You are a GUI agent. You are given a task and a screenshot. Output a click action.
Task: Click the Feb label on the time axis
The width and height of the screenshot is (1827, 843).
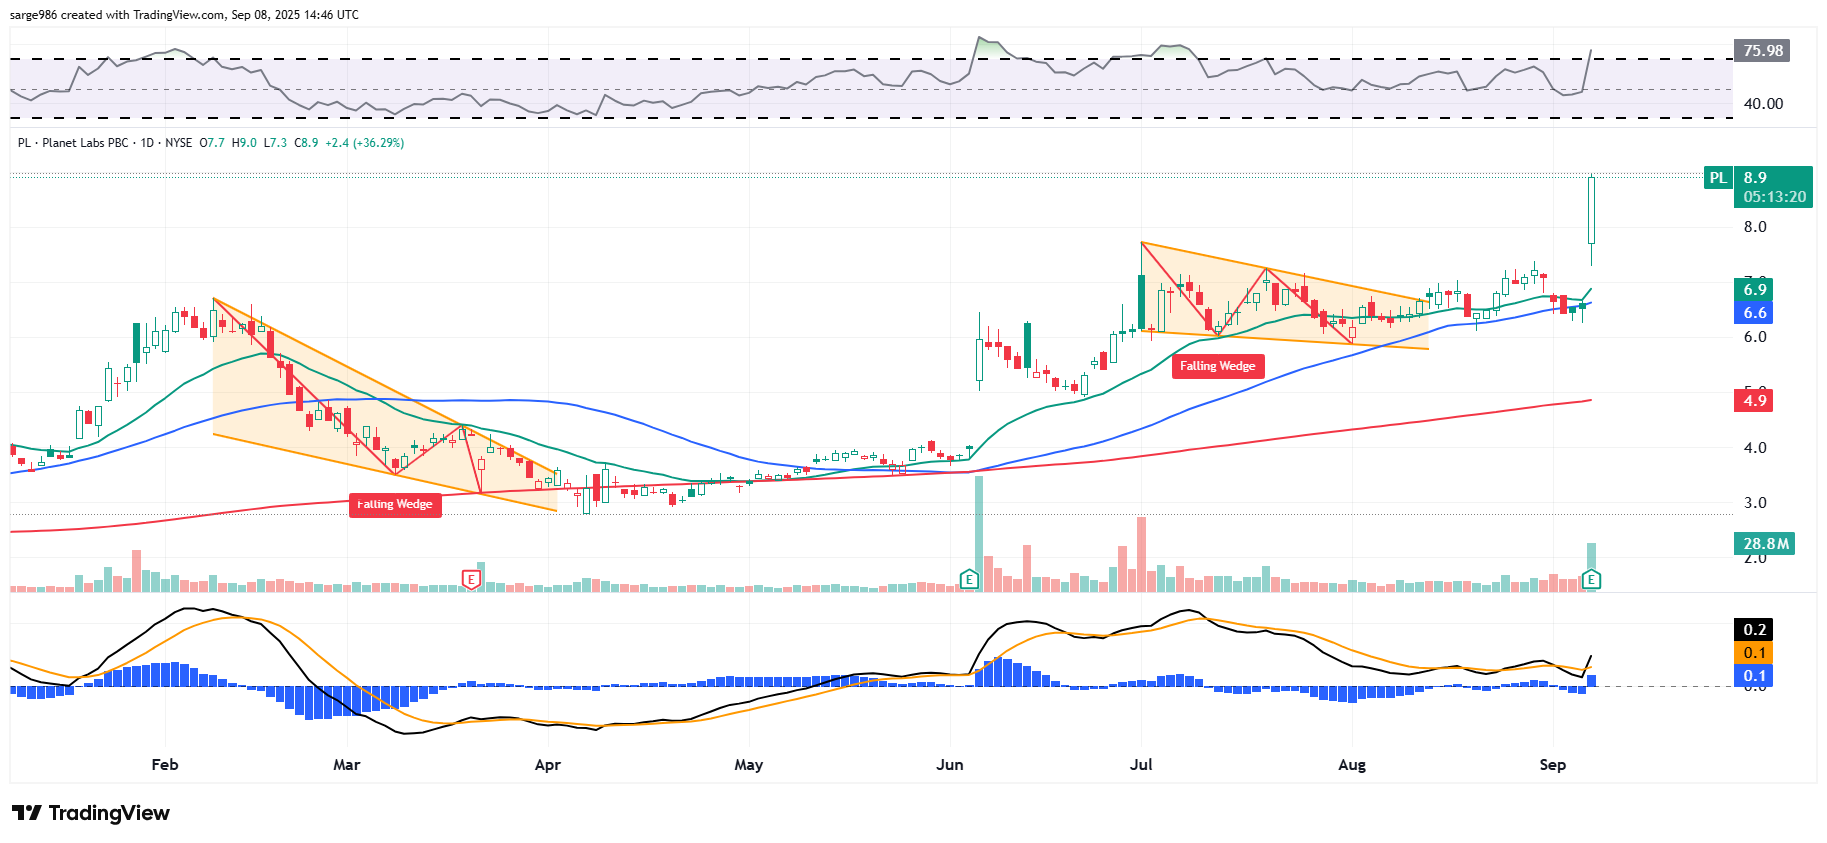tap(165, 765)
